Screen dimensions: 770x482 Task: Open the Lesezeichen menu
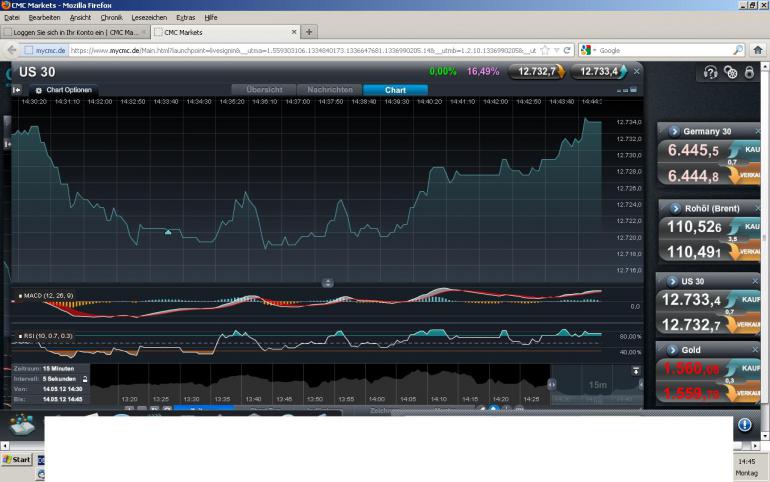pyautogui.click(x=149, y=18)
